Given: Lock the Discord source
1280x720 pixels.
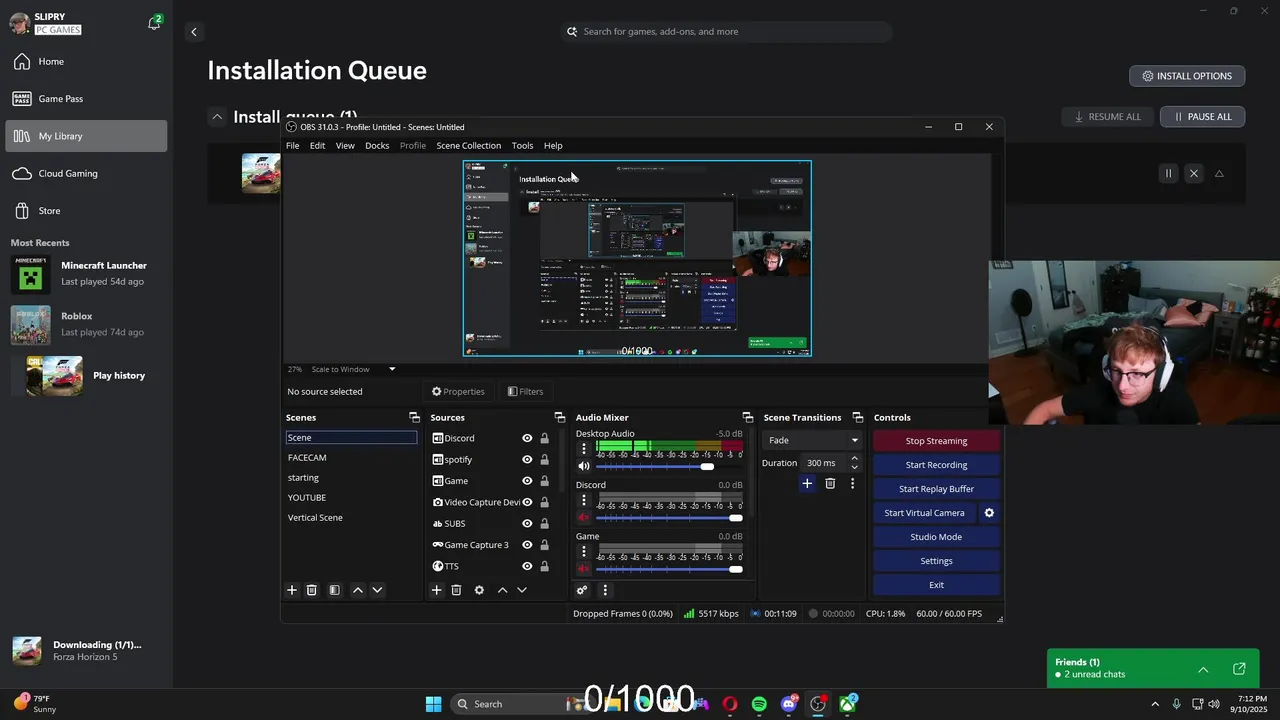Looking at the screenshot, I should (544, 438).
